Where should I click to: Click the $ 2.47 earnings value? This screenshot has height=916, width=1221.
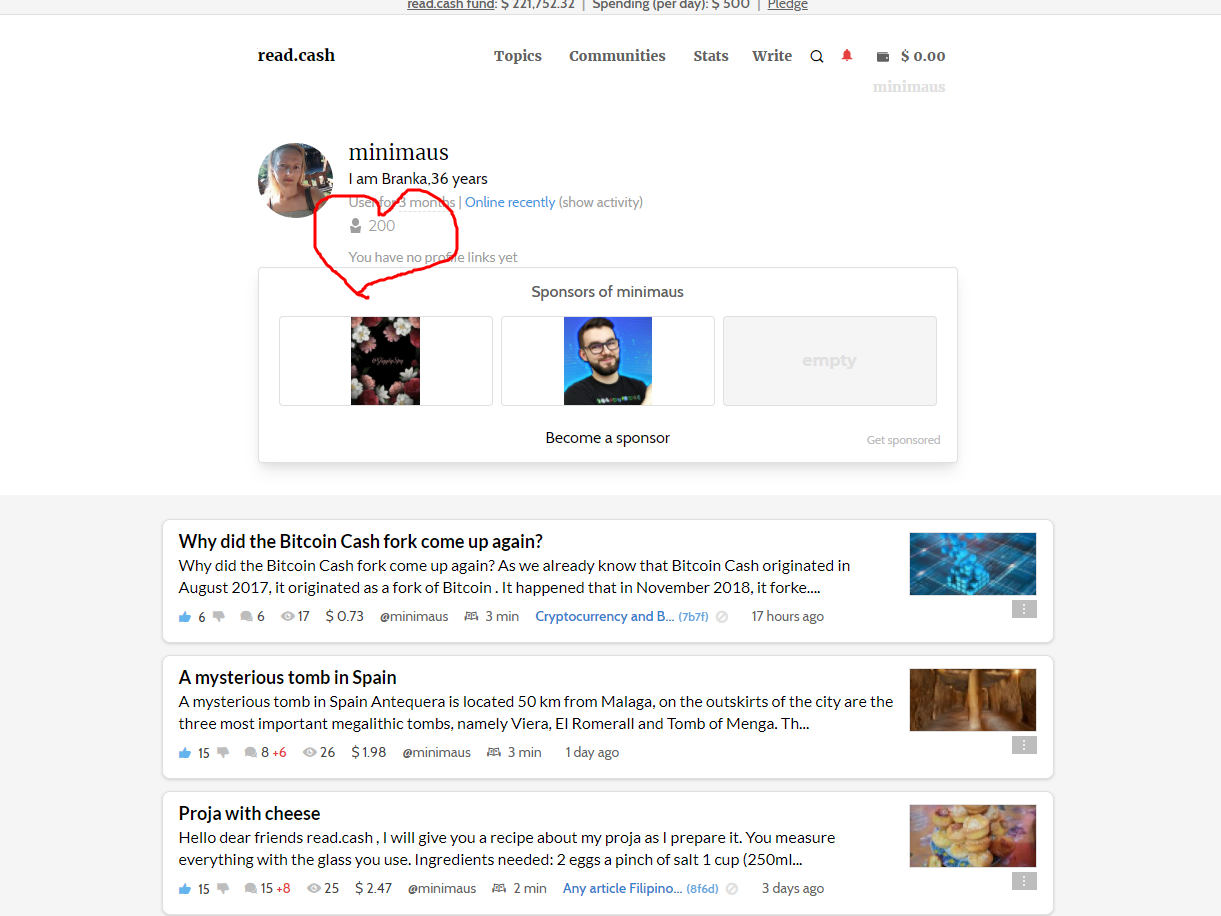(x=374, y=889)
